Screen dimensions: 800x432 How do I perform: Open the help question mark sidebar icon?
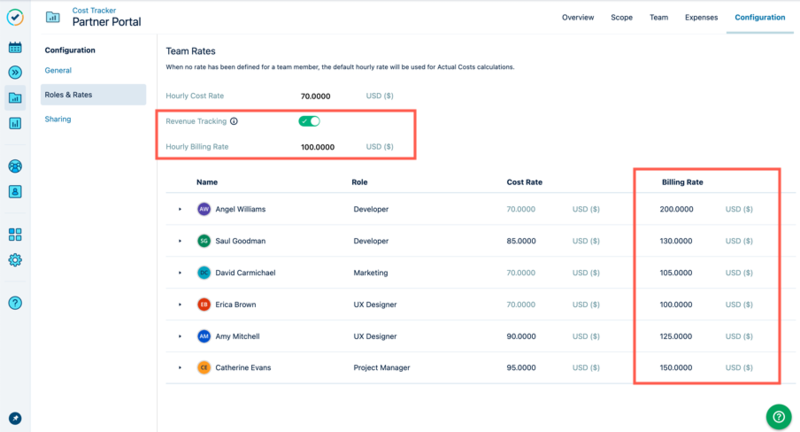tap(15, 303)
